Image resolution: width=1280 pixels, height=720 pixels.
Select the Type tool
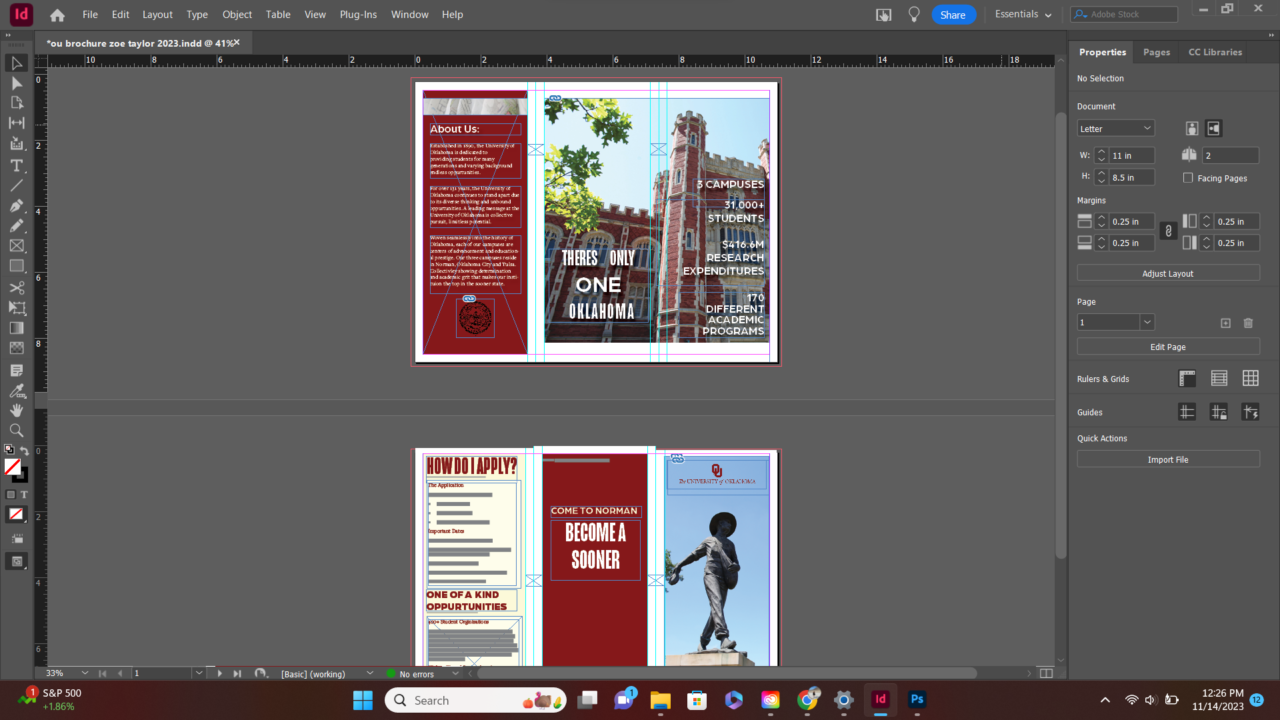click(x=17, y=165)
